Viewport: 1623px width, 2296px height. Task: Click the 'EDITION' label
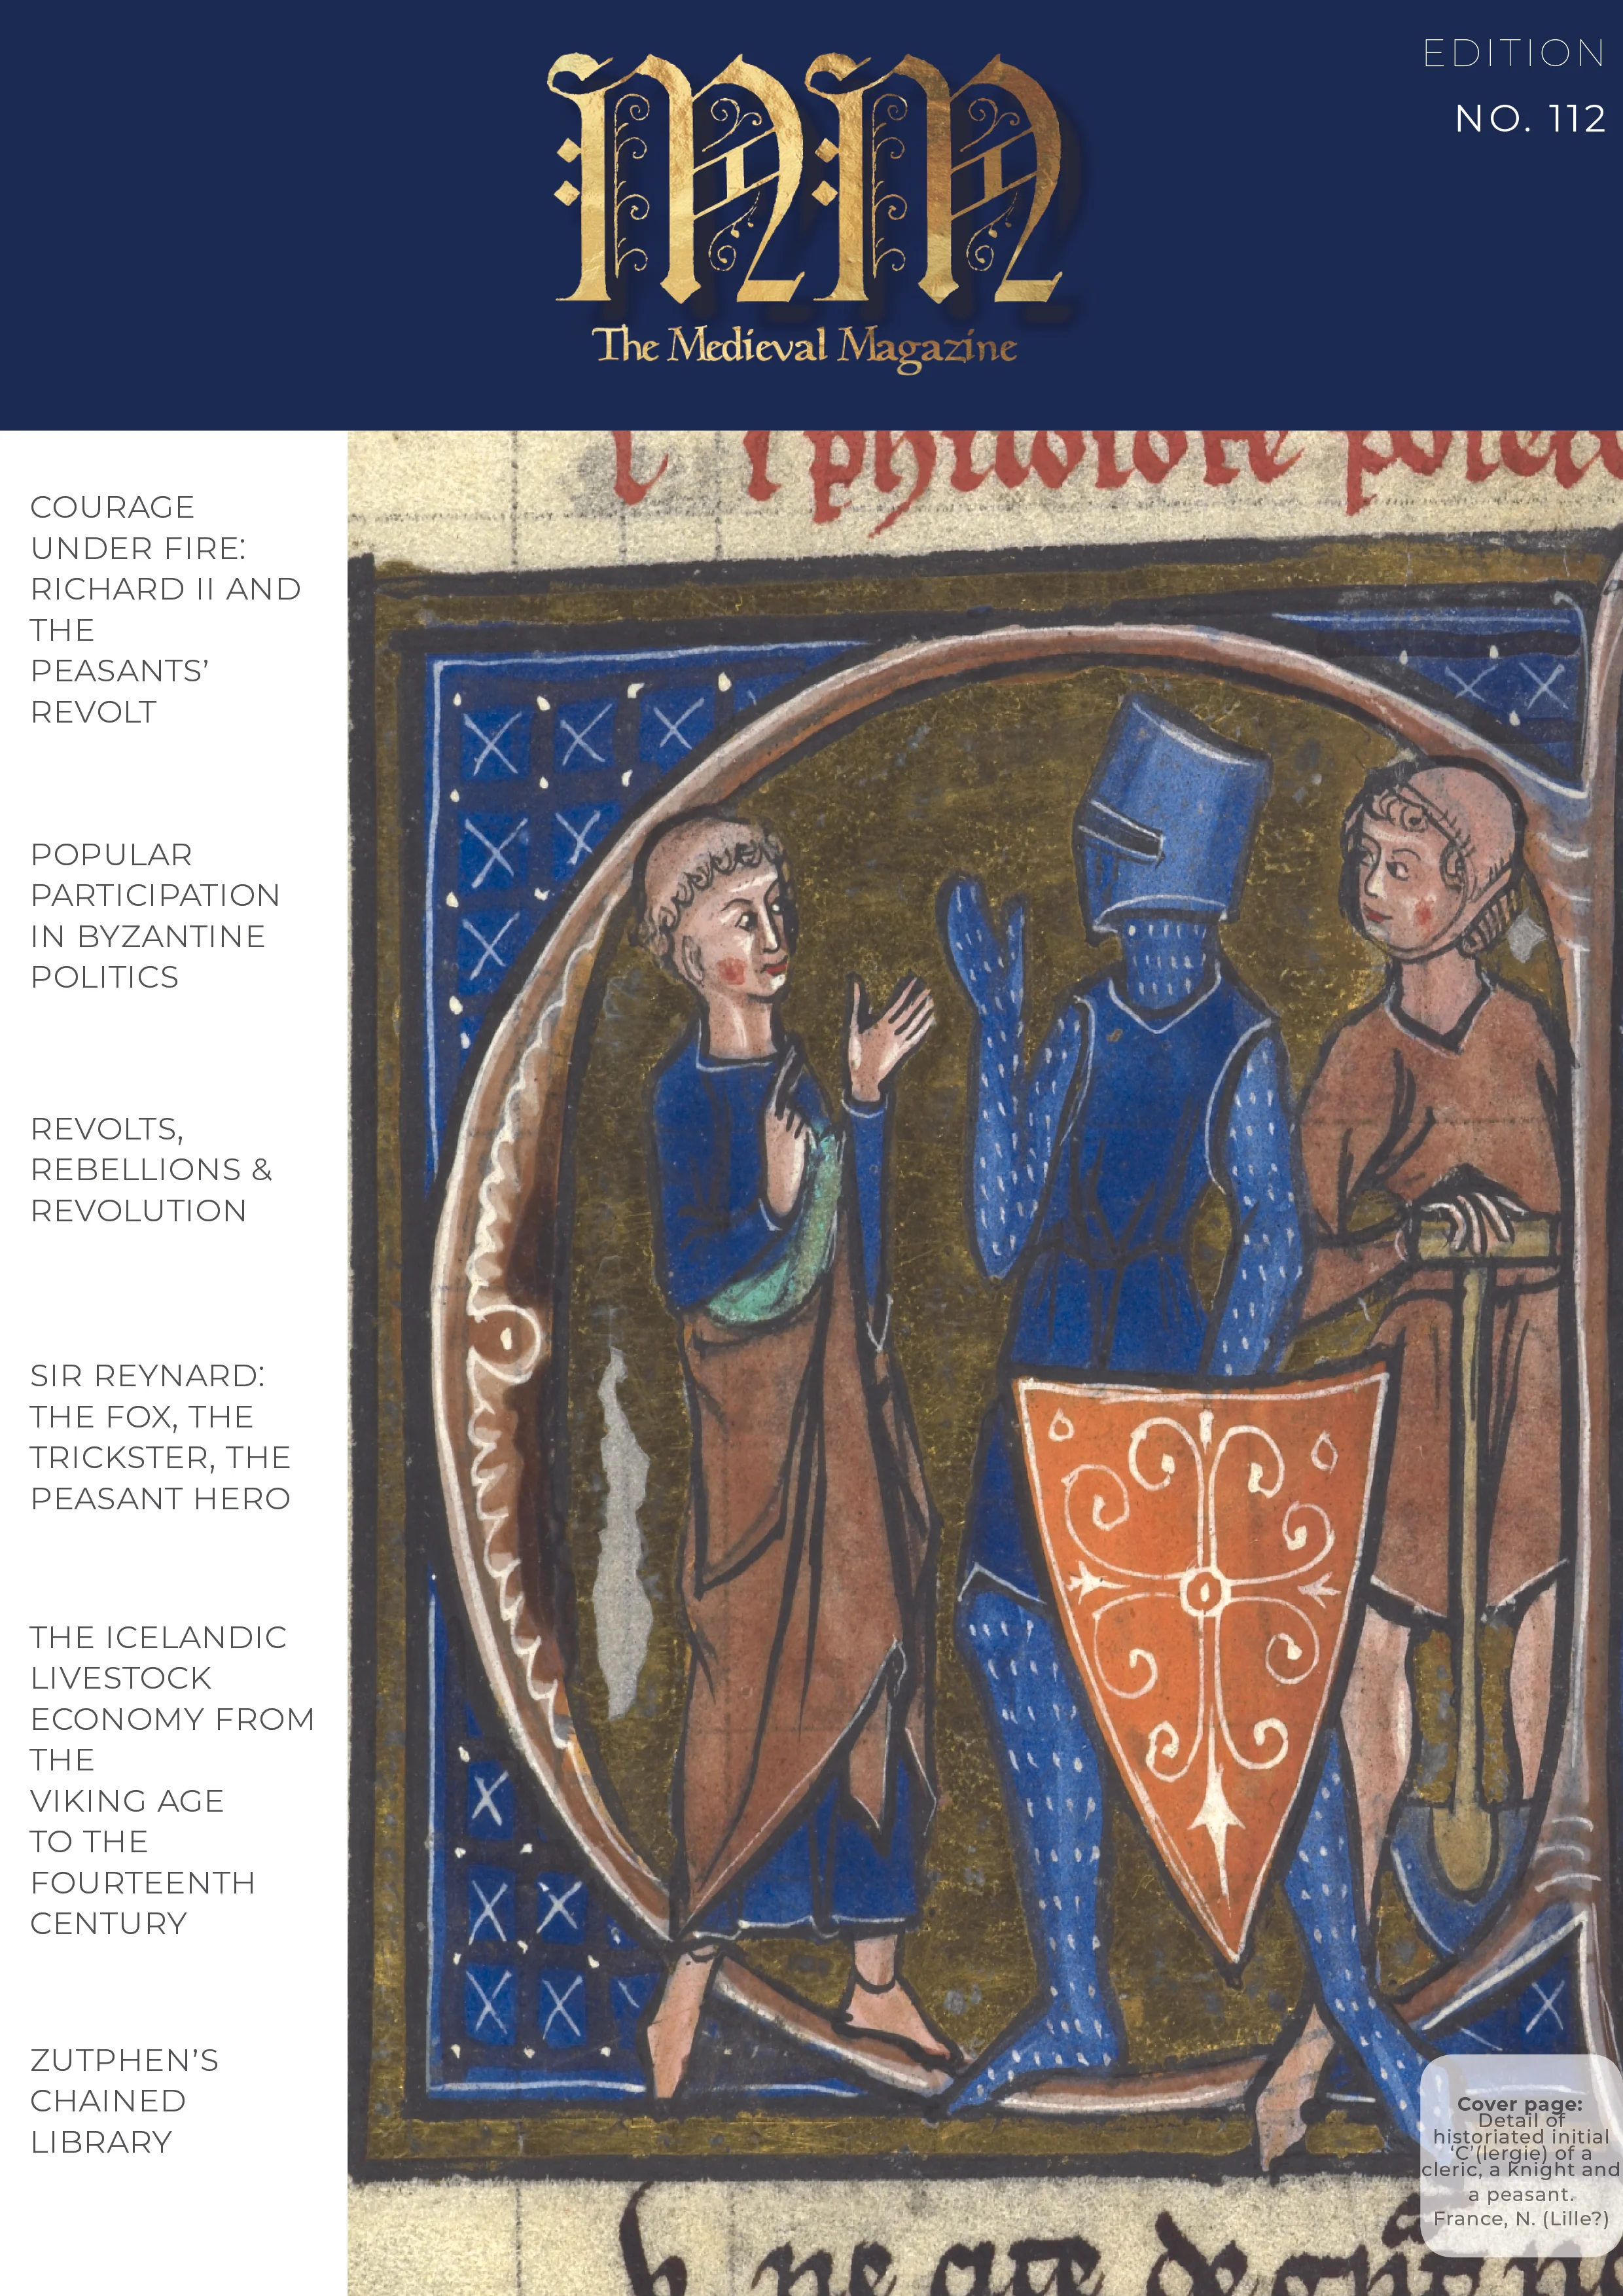(x=1513, y=54)
